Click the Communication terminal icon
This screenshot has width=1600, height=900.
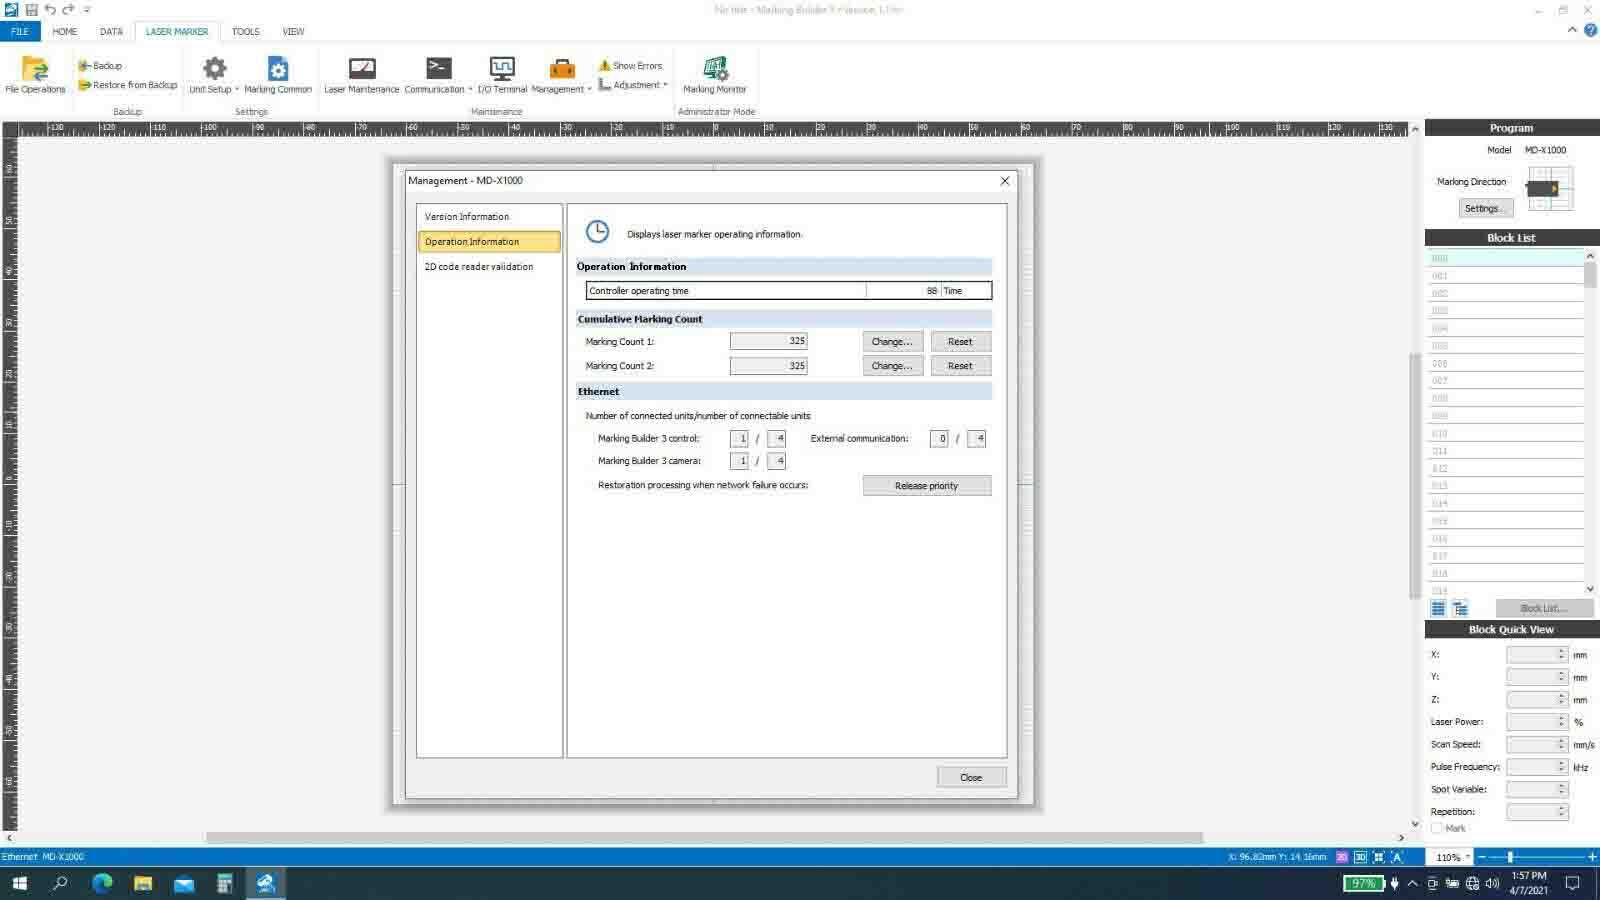tap(439, 68)
